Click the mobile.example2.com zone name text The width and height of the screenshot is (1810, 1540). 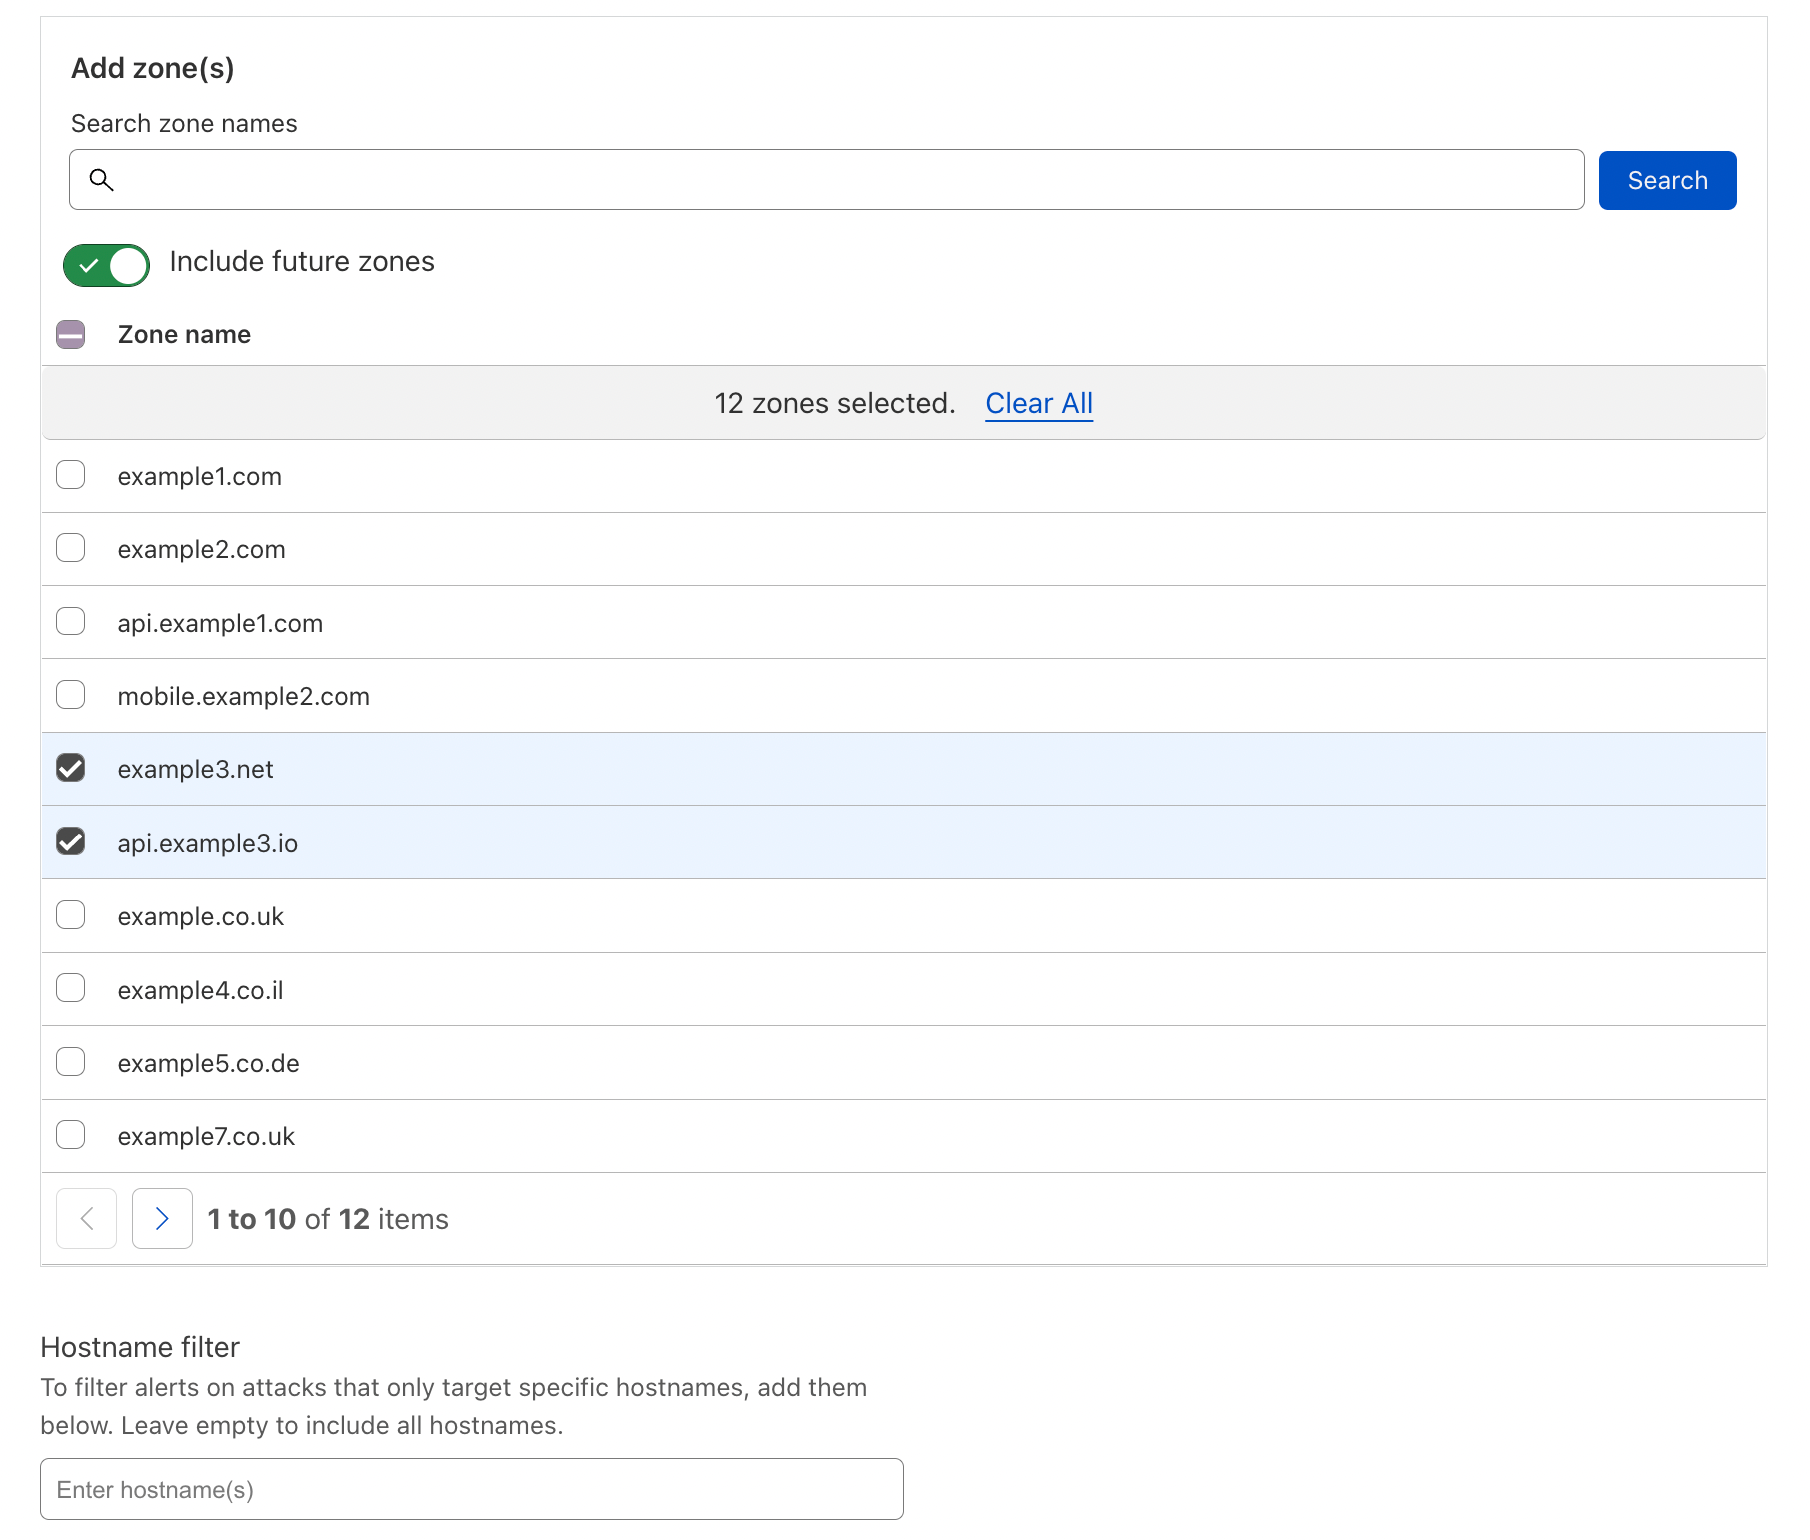(x=244, y=697)
